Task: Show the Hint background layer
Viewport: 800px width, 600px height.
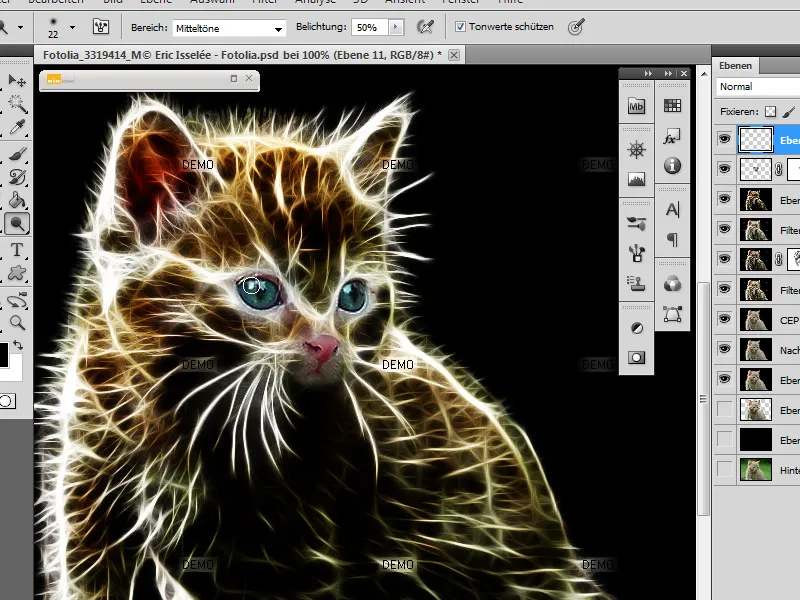Action: [724, 469]
